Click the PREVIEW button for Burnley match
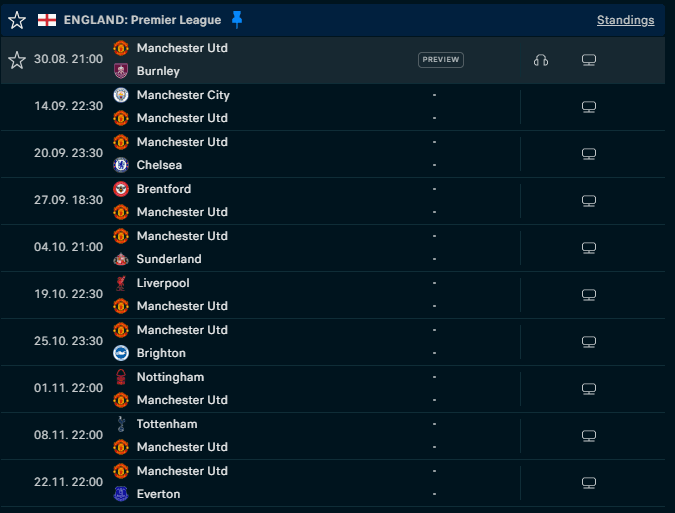675x513 pixels. [x=441, y=60]
